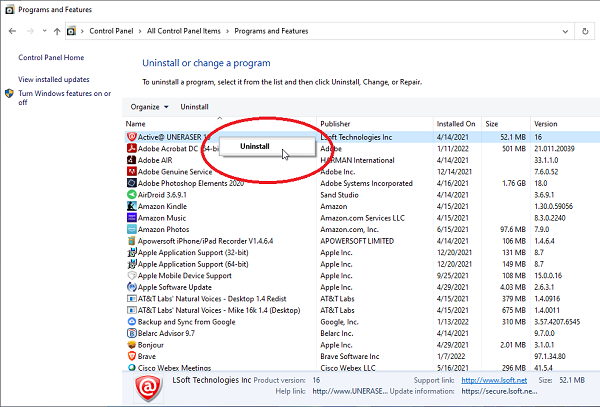Select the Bonjour program name

(151, 345)
